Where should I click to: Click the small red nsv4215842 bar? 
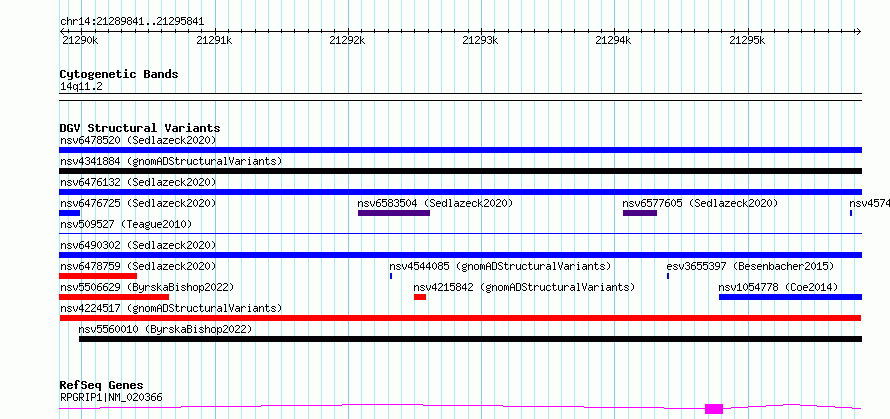coord(420,297)
